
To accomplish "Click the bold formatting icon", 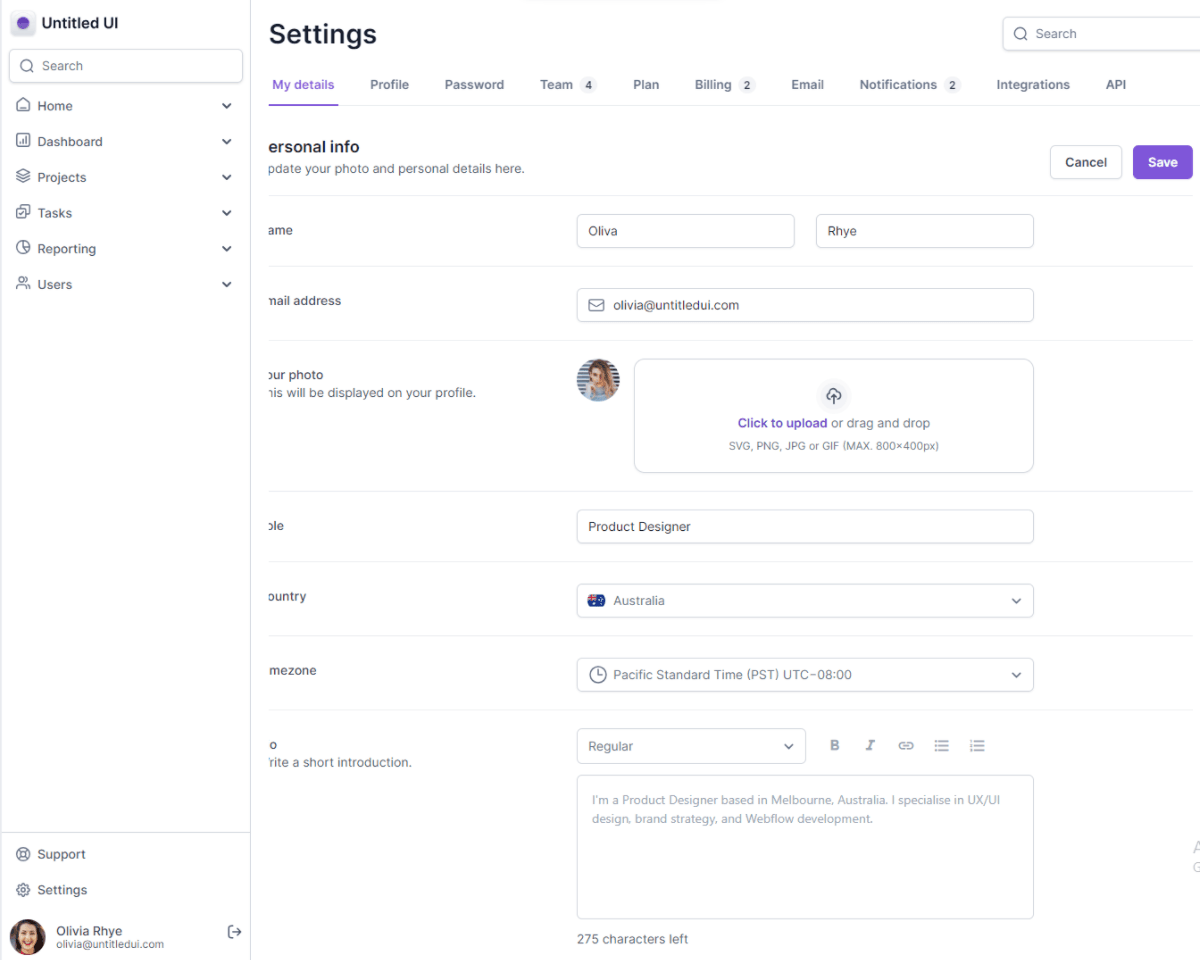I will point(835,746).
